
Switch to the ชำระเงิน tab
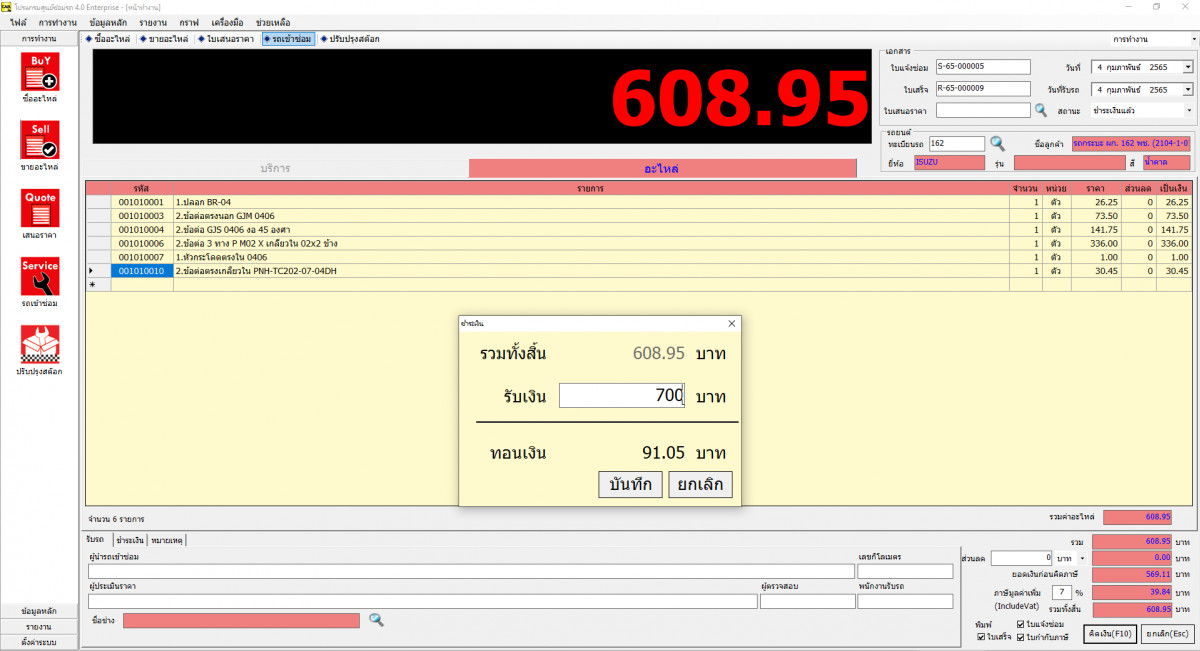point(129,540)
